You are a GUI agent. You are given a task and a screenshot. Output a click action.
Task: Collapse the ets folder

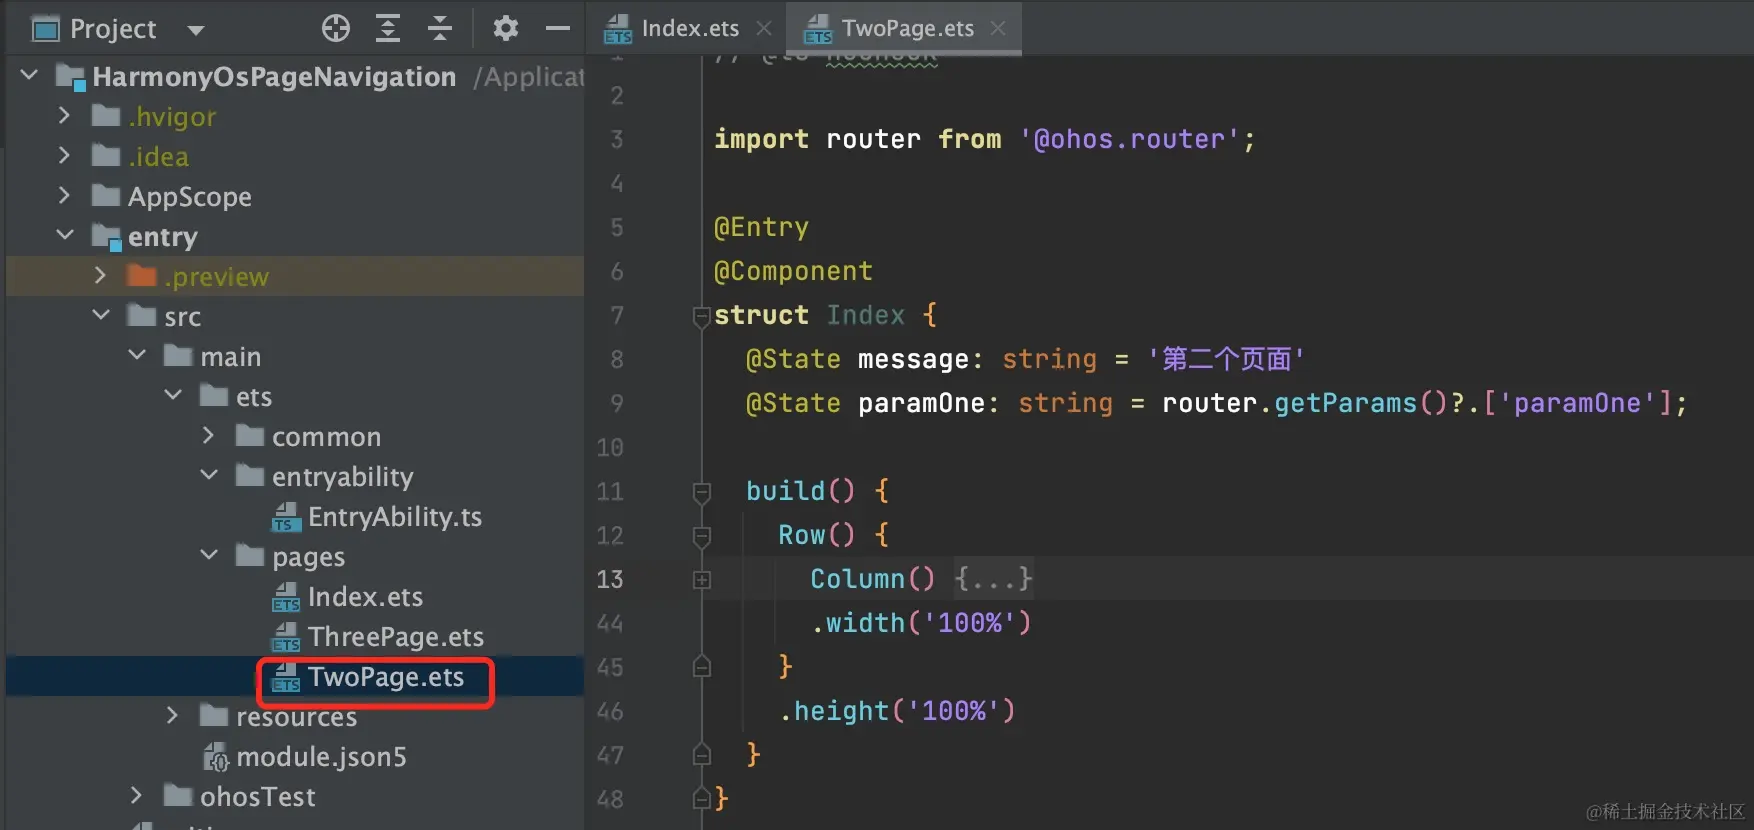(x=173, y=395)
